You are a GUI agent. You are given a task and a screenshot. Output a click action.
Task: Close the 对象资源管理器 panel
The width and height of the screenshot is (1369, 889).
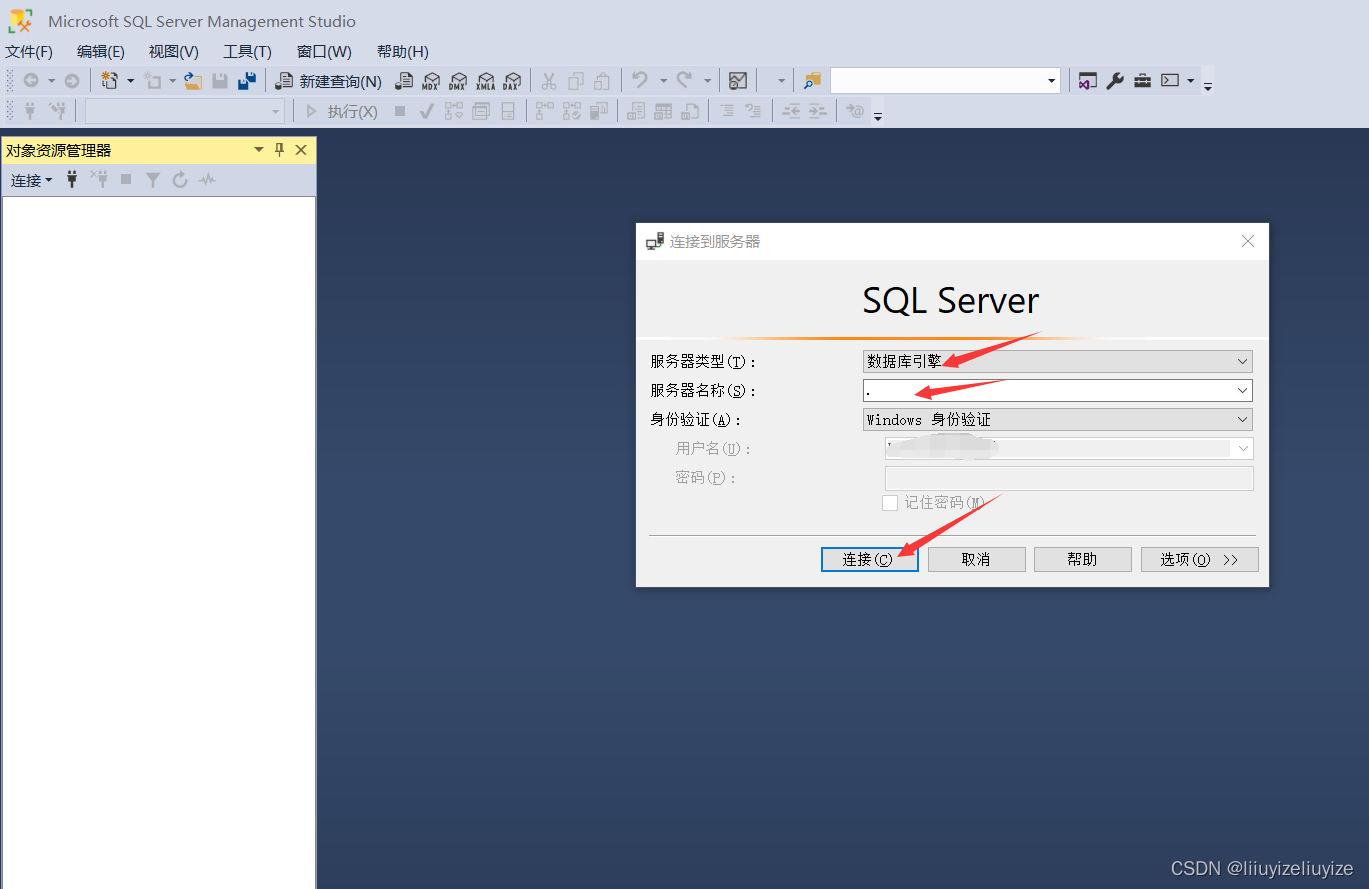(301, 150)
